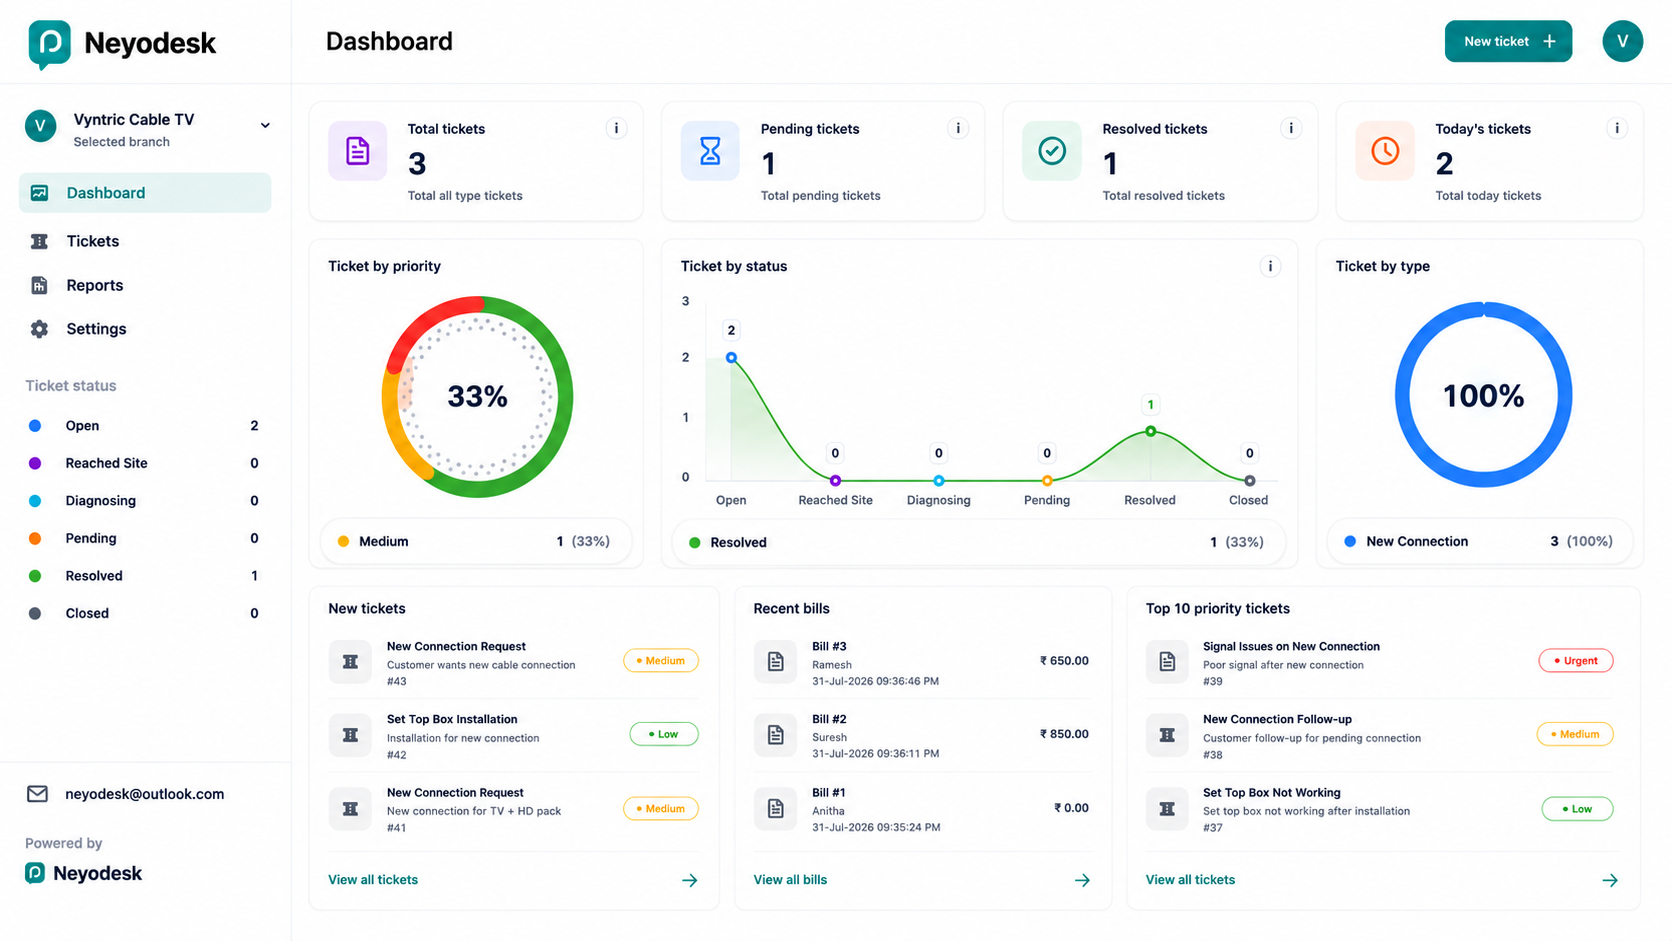
Task: Click Today's tickets clock icon
Action: [1385, 151]
